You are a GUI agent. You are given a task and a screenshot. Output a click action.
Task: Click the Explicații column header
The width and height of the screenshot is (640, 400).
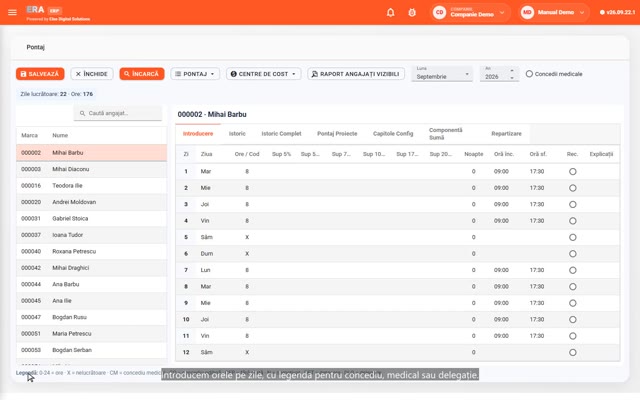click(x=601, y=154)
